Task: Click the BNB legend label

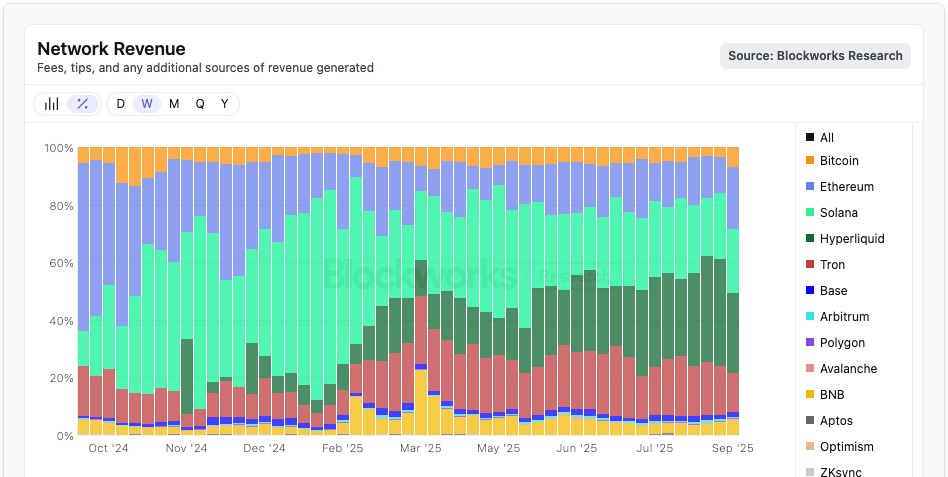Action: 832,395
